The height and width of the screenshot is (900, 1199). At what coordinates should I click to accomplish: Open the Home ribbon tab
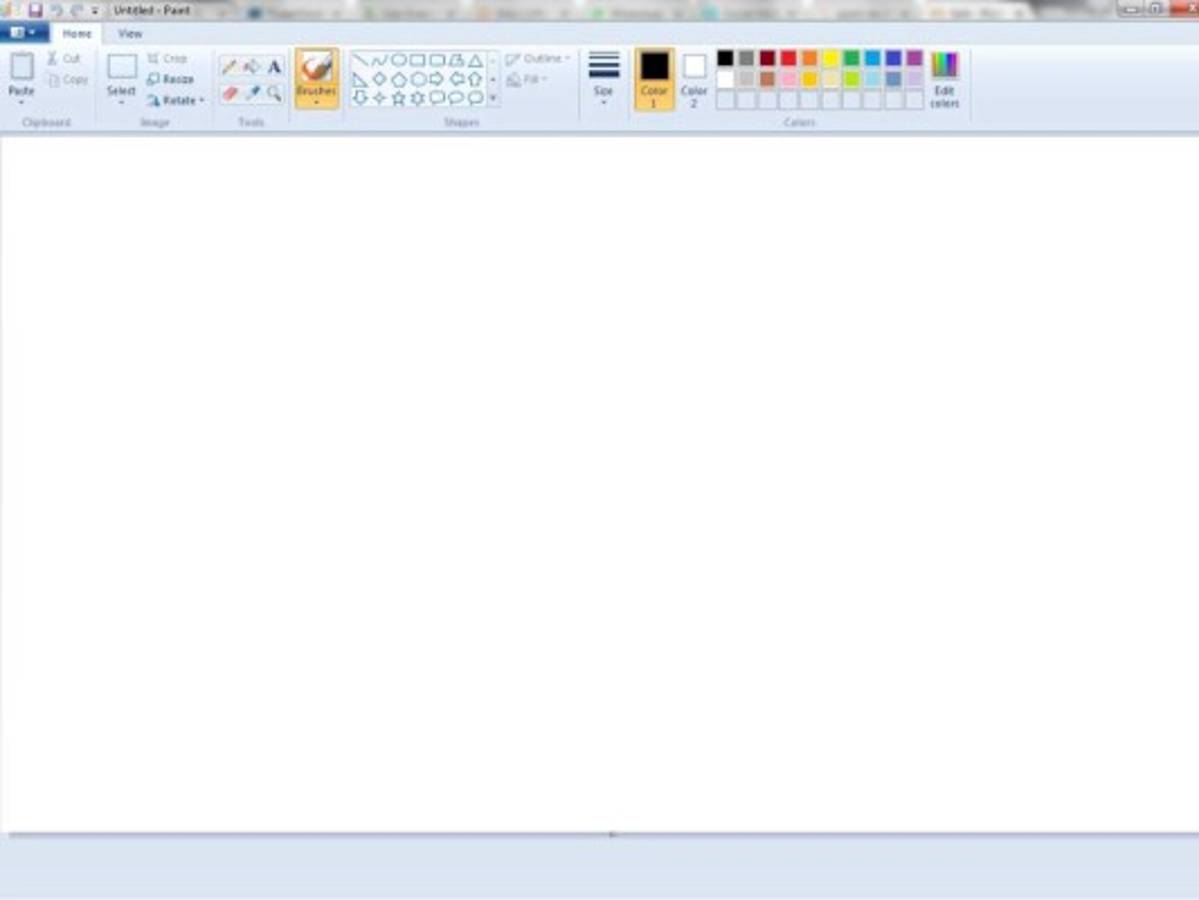coord(77,33)
